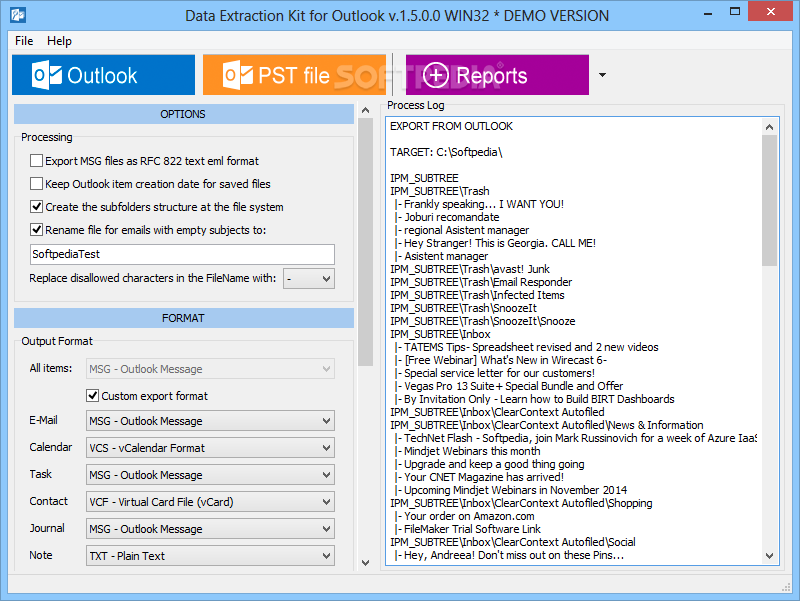The height and width of the screenshot is (601, 800).
Task: Click Process Log scroll down arrow
Action: point(770,556)
